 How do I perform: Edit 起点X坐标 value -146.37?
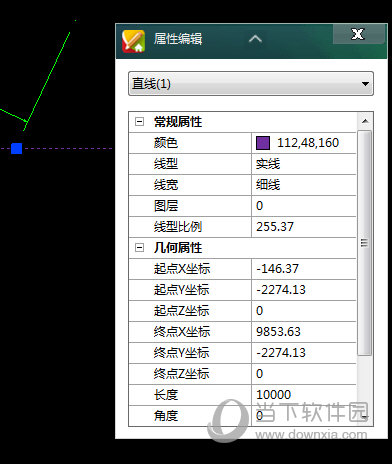pos(304,269)
